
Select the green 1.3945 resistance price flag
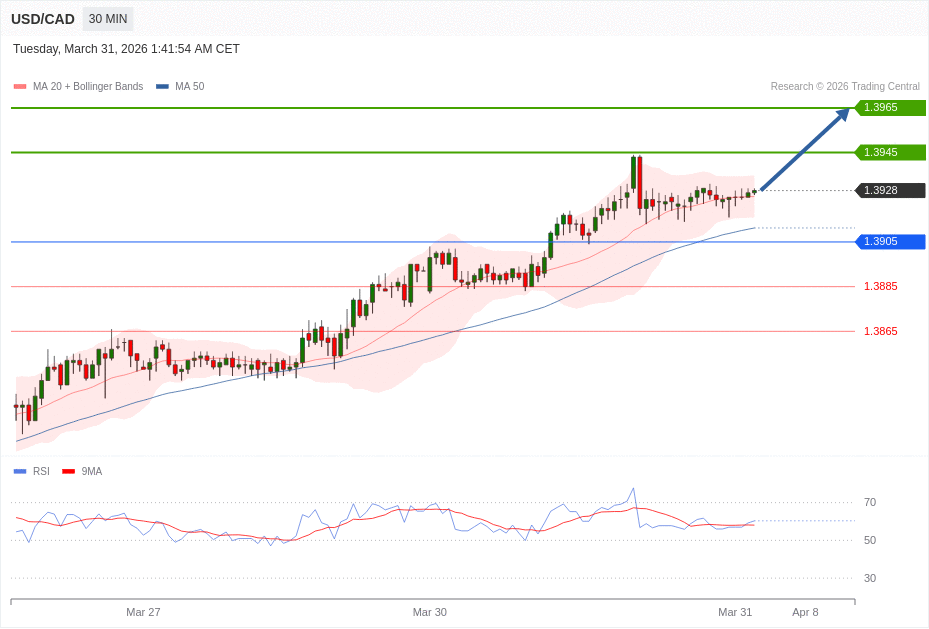click(889, 152)
